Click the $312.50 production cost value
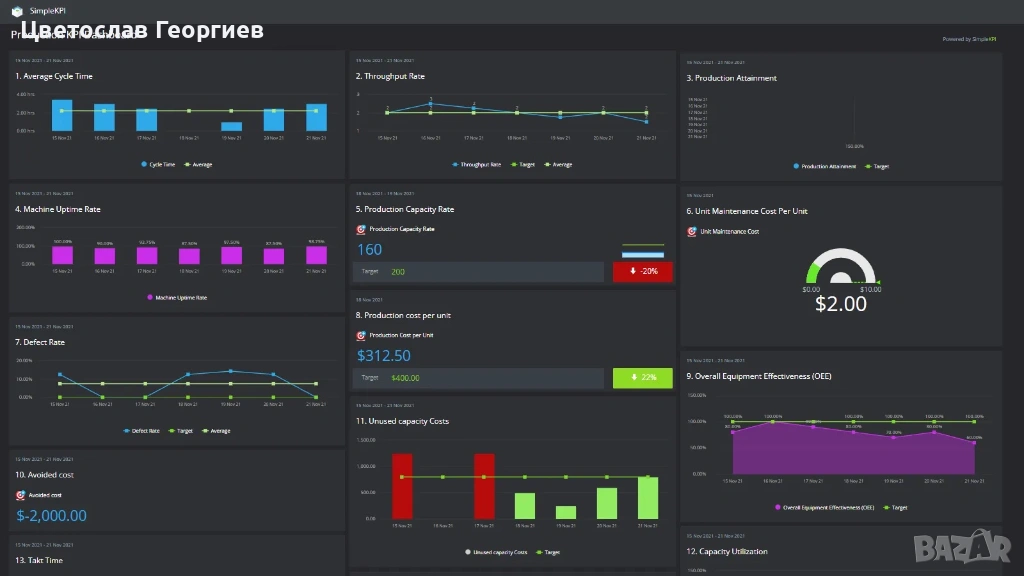The width and height of the screenshot is (1024, 576). point(384,356)
